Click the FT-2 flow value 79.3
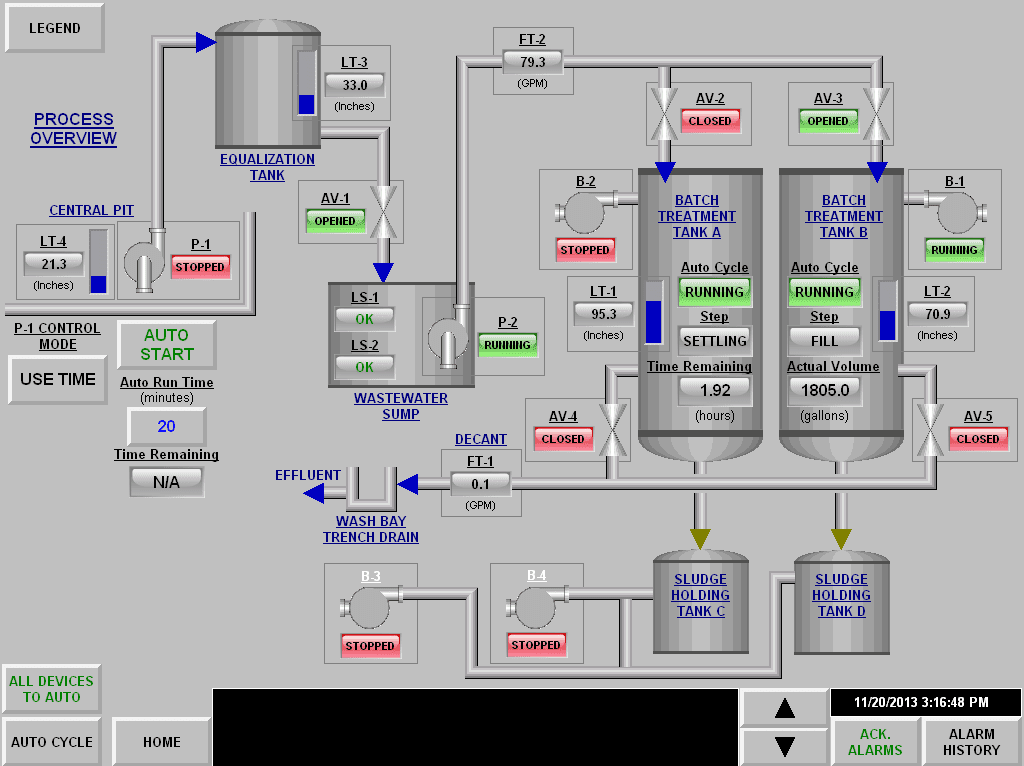Viewport: 1024px width, 766px height. [x=533, y=62]
